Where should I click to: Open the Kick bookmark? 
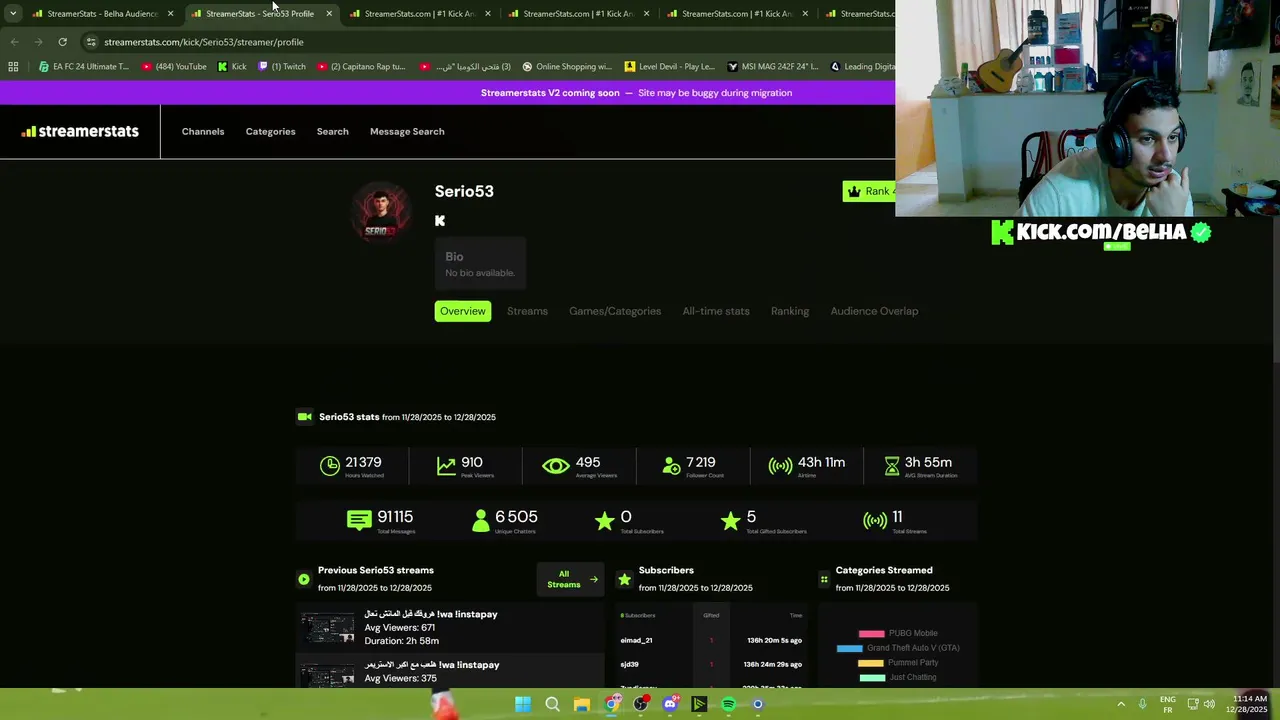[232, 67]
